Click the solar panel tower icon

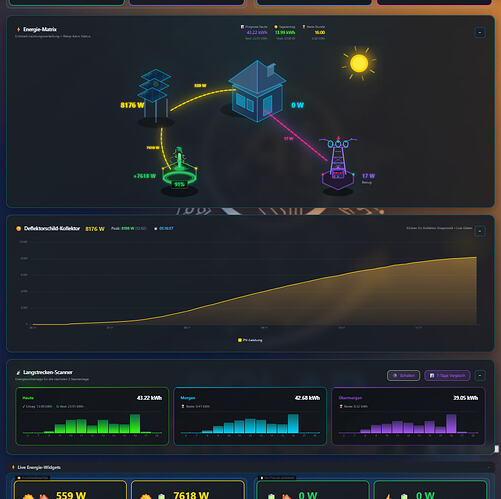[155, 96]
